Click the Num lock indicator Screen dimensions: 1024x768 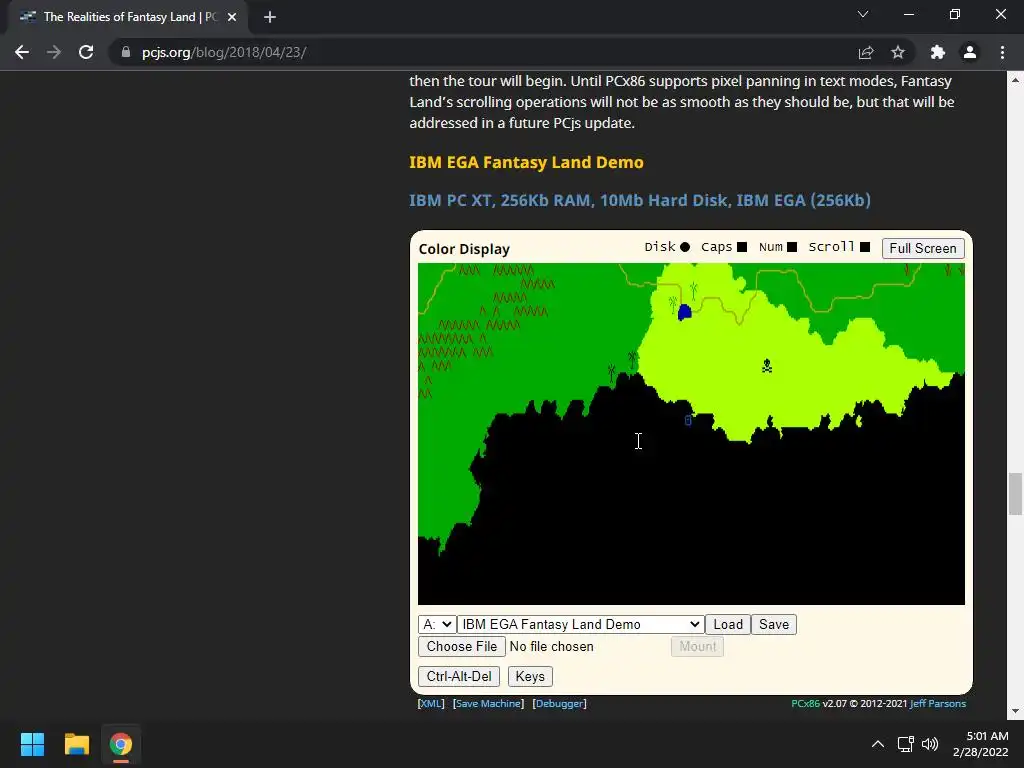(x=792, y=247)
